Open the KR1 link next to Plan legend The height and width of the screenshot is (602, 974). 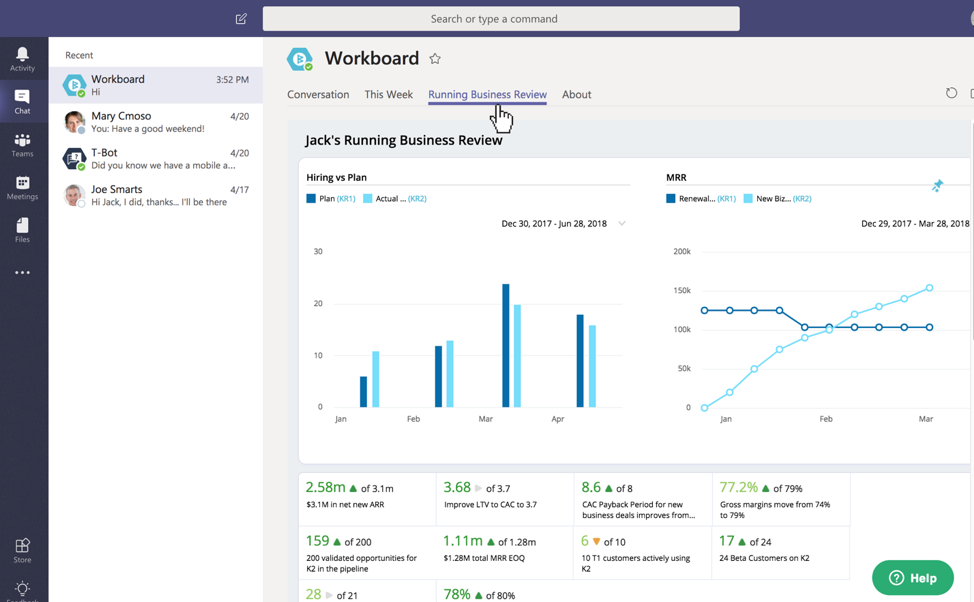click(346, 199)
